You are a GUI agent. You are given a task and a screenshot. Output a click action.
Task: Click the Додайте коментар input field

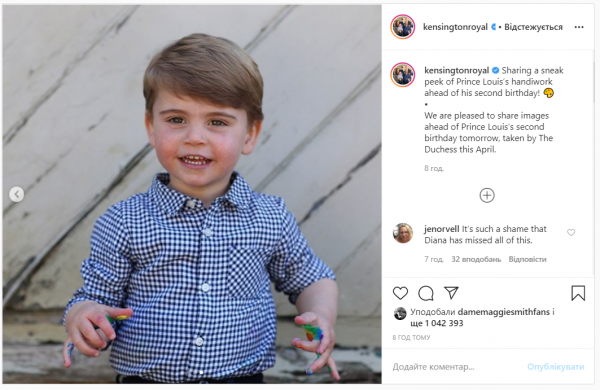click(x=455, y=367)
